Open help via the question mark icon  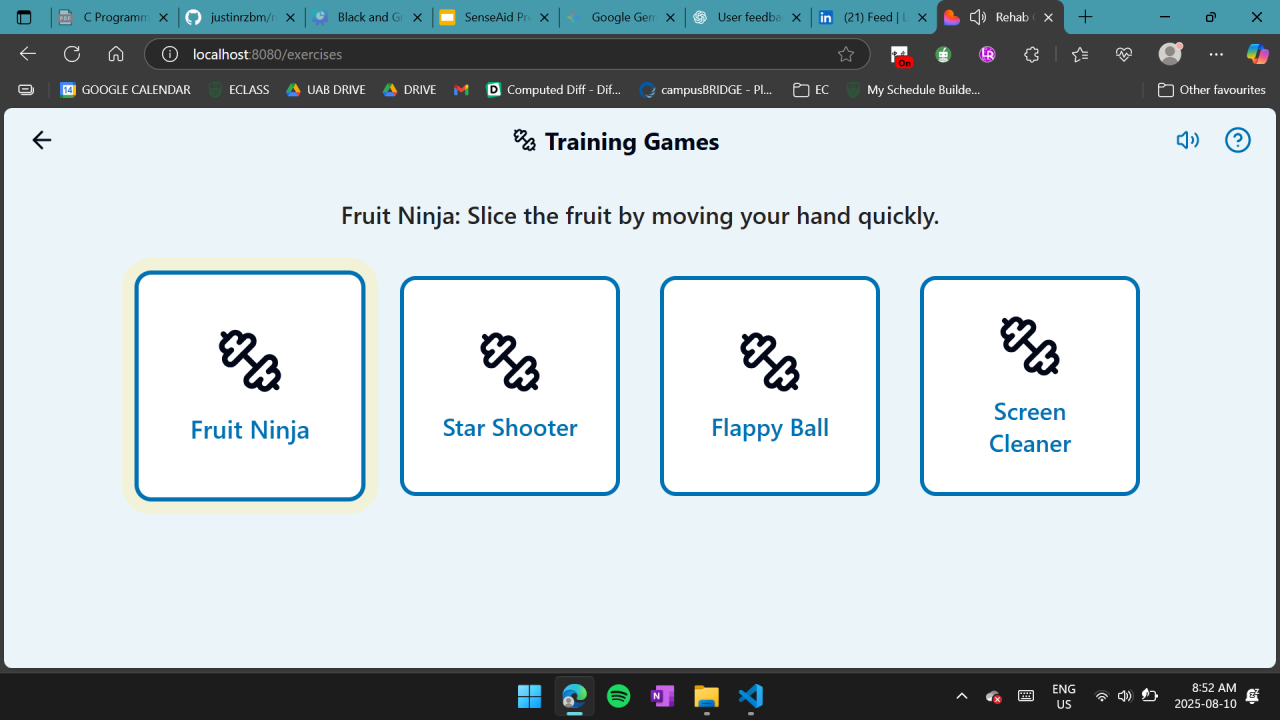[x=1238, y=140]
